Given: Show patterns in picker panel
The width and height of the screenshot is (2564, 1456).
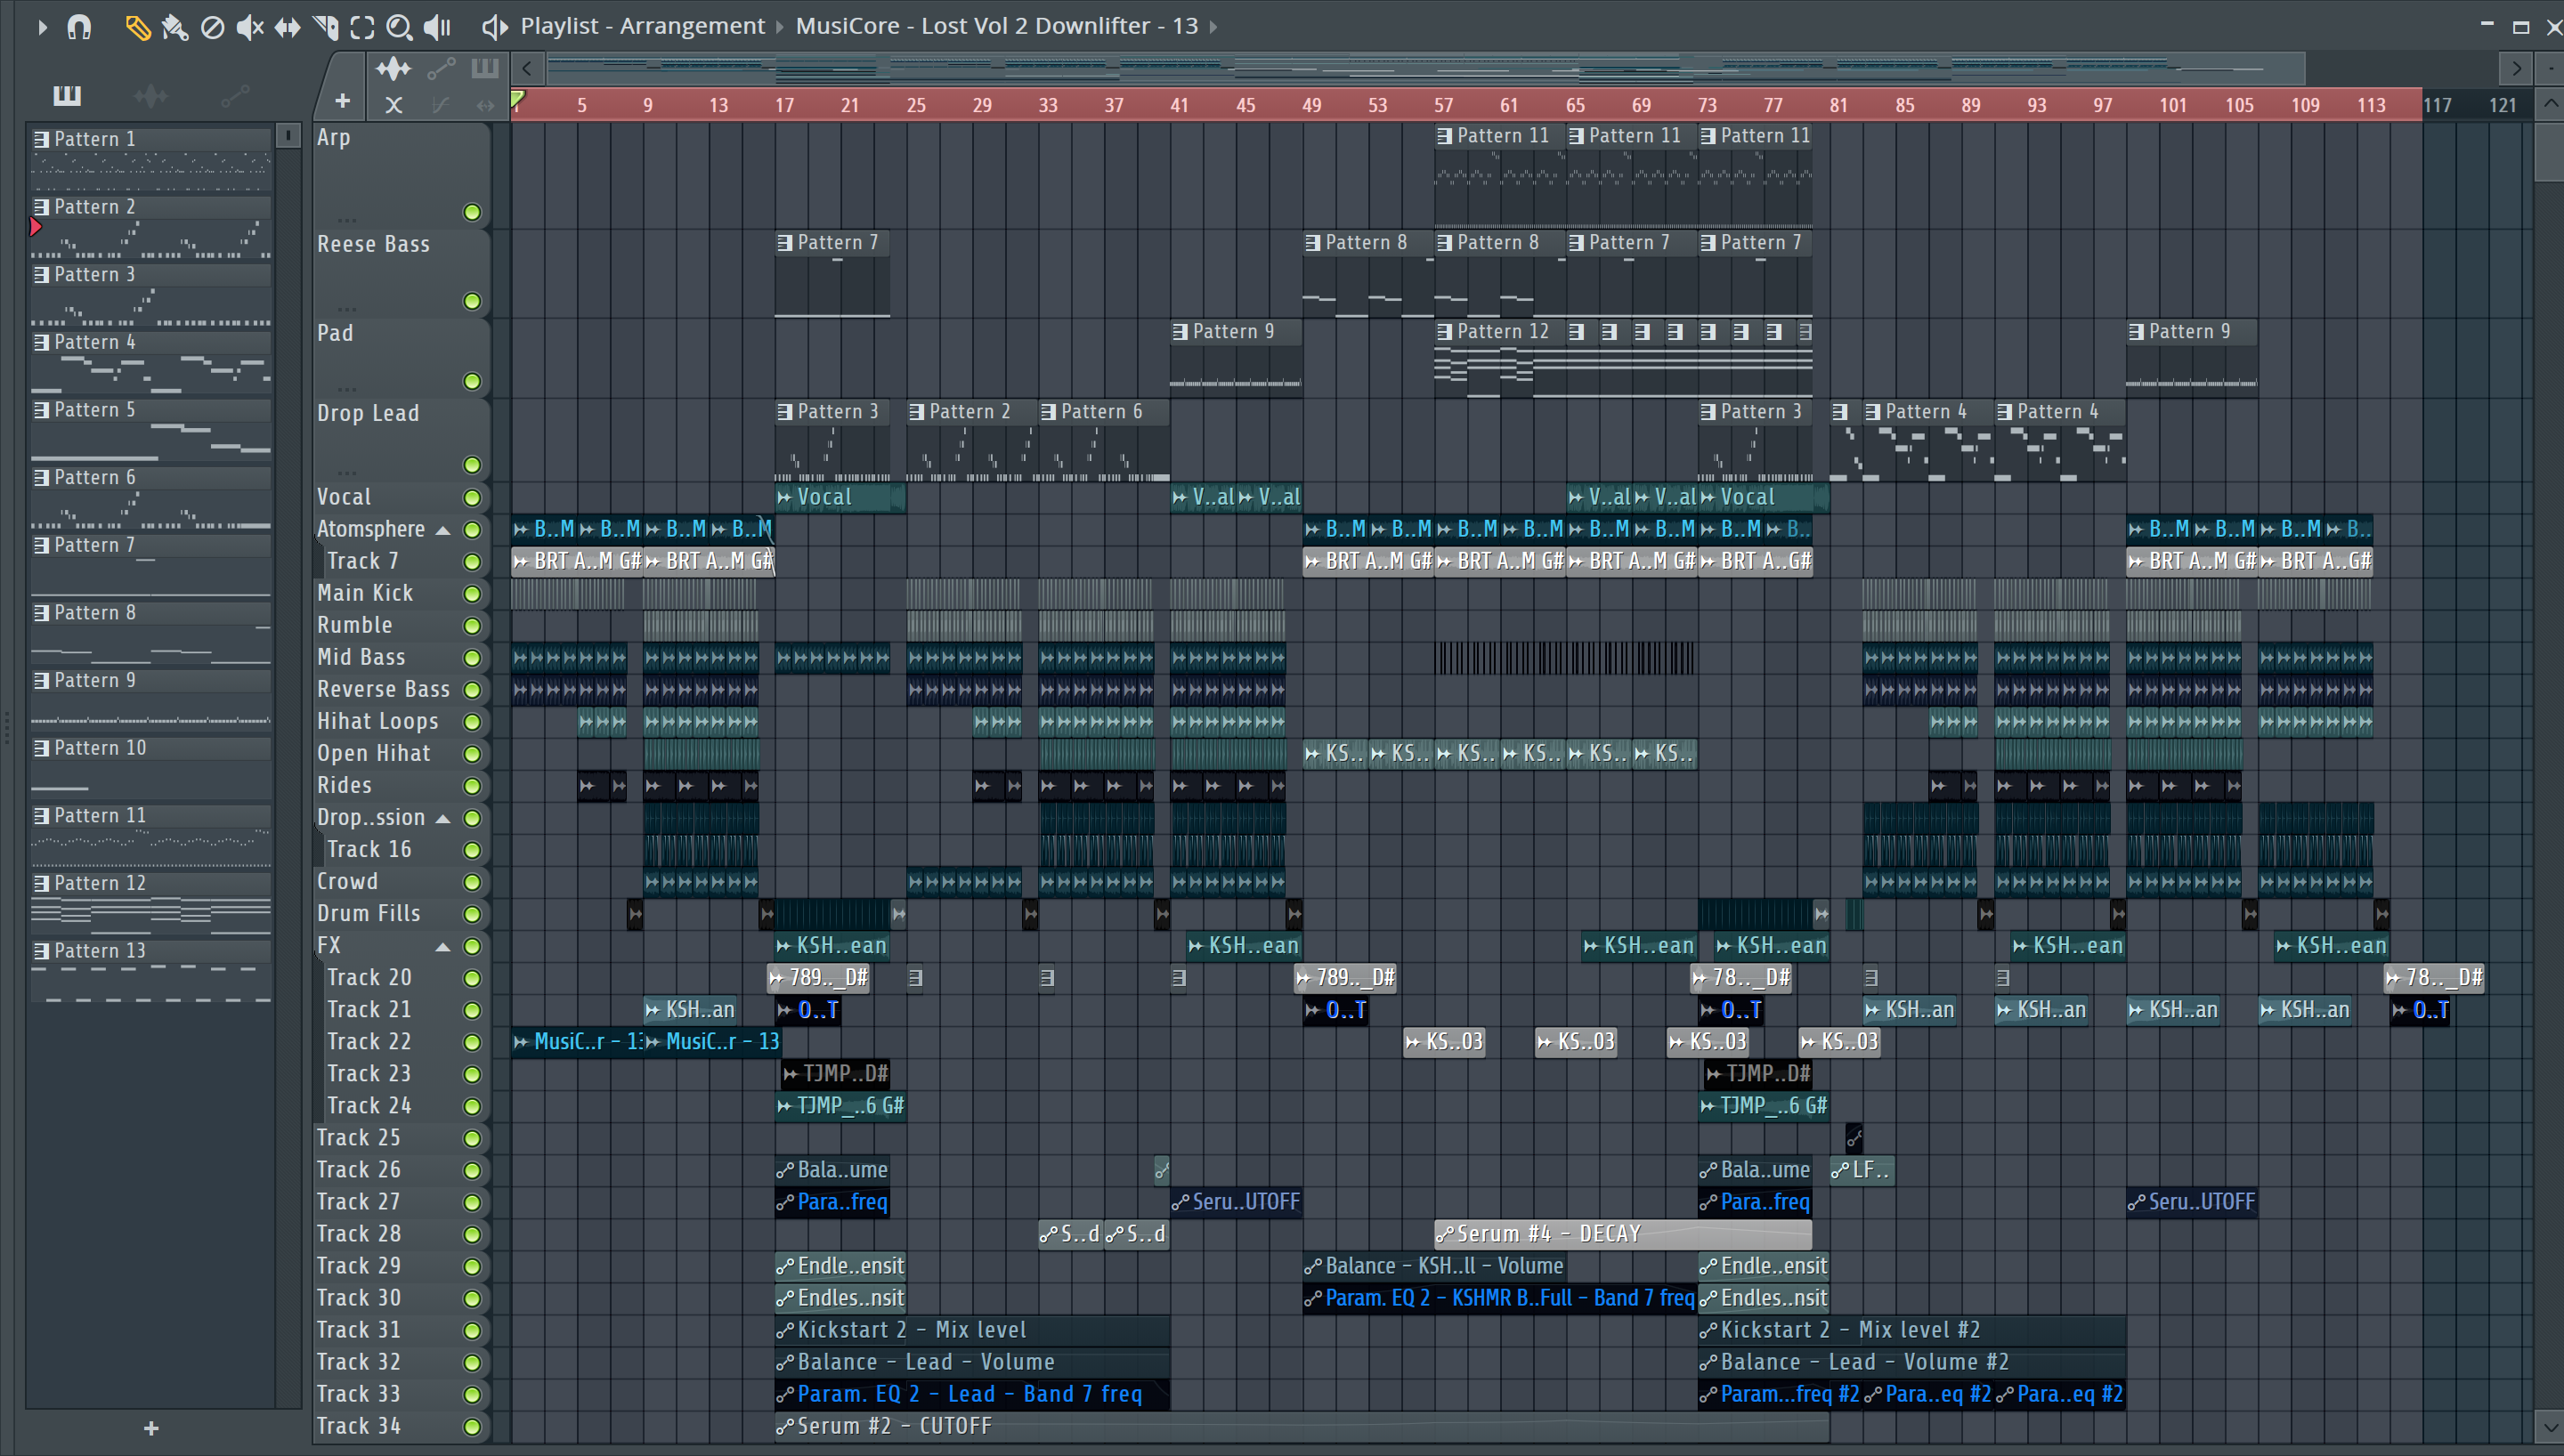Looking at the screenshot, I should click(67, 96).
